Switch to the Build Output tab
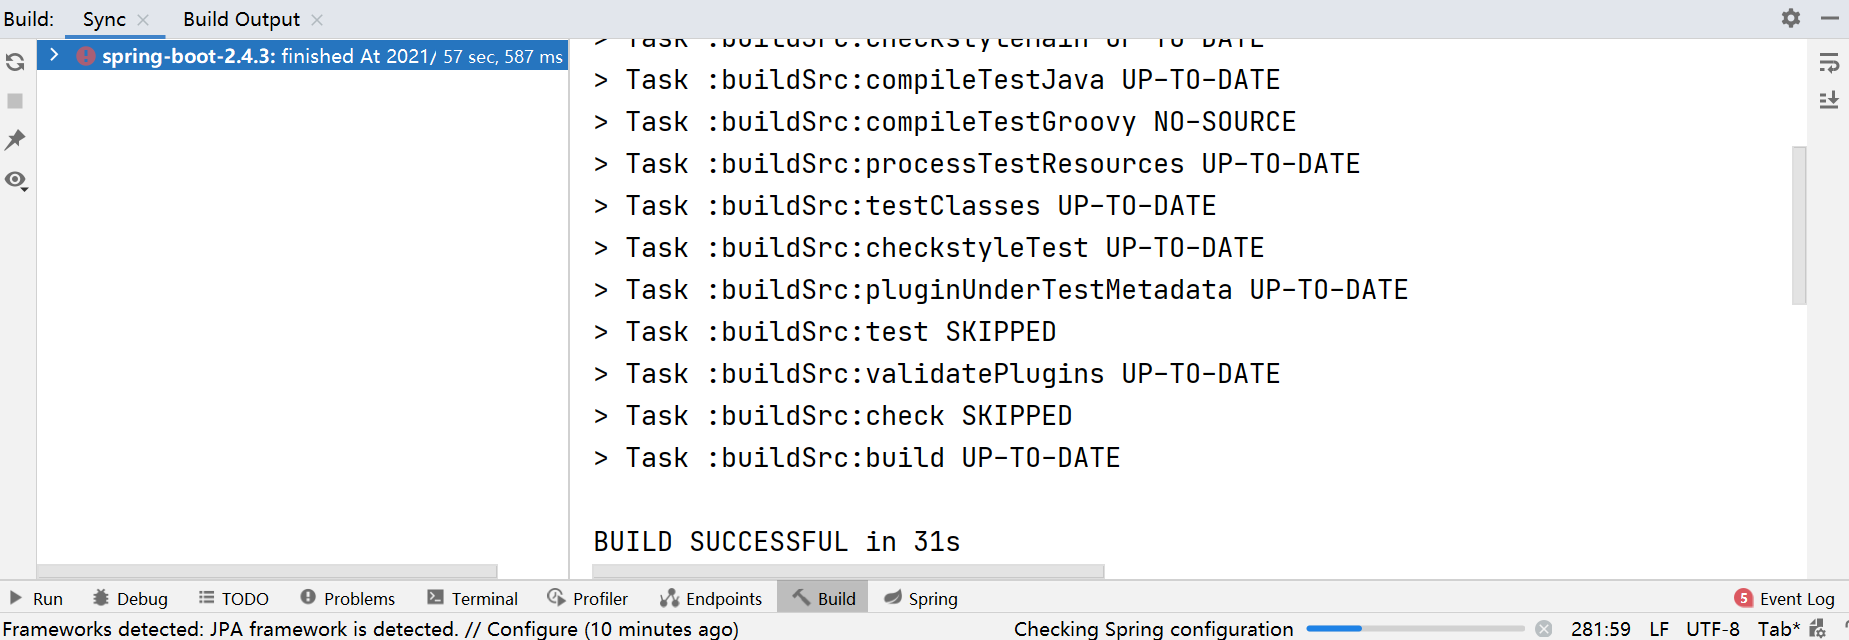 click(241, 19)
